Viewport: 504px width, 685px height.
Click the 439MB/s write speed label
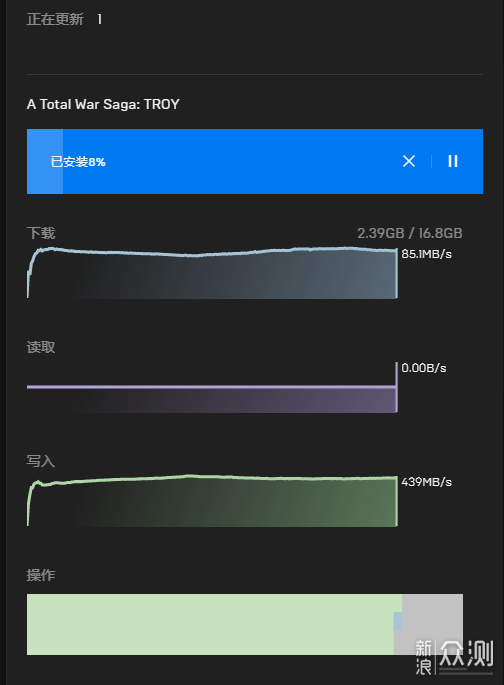click(426, 482)
